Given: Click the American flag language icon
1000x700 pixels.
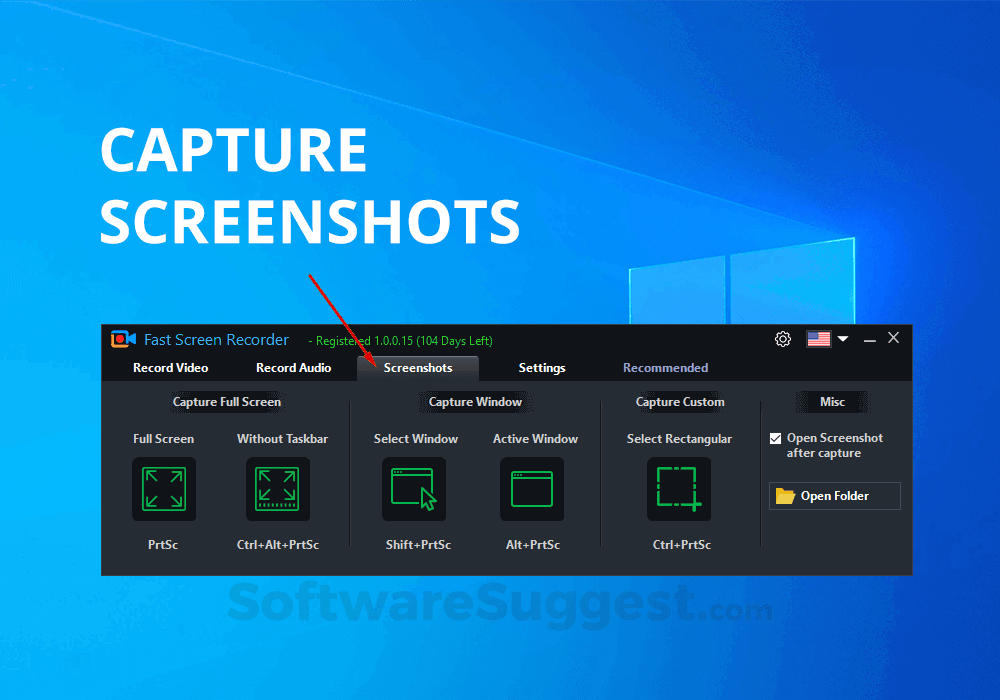Looking at the screenshot, I should pos(818,339).
